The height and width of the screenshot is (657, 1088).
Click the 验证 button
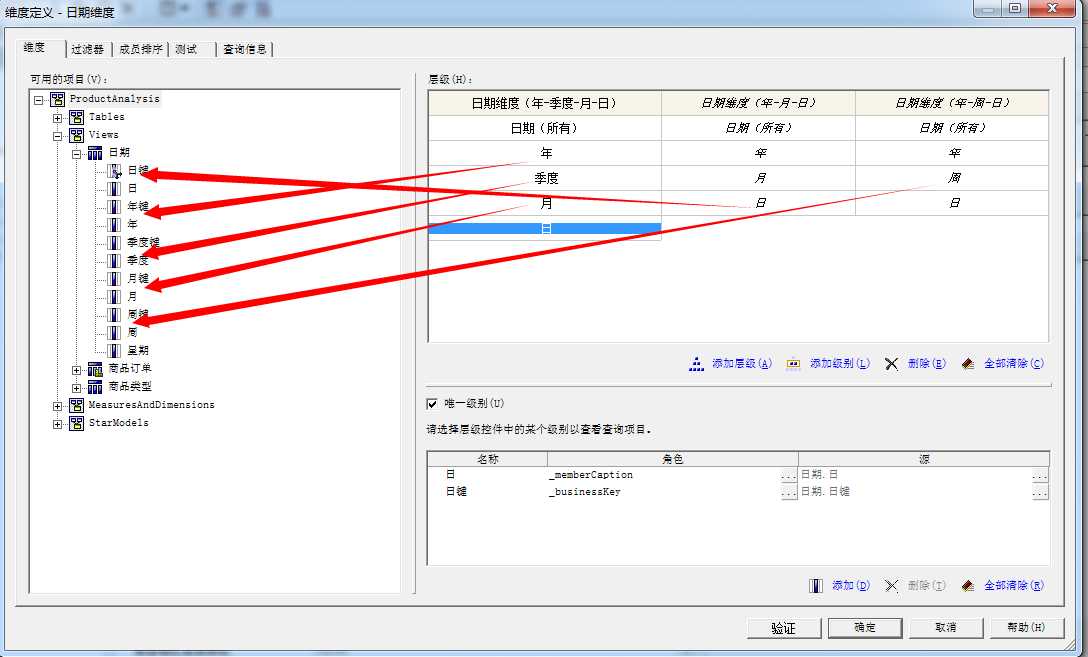click(x=783, y=628)
